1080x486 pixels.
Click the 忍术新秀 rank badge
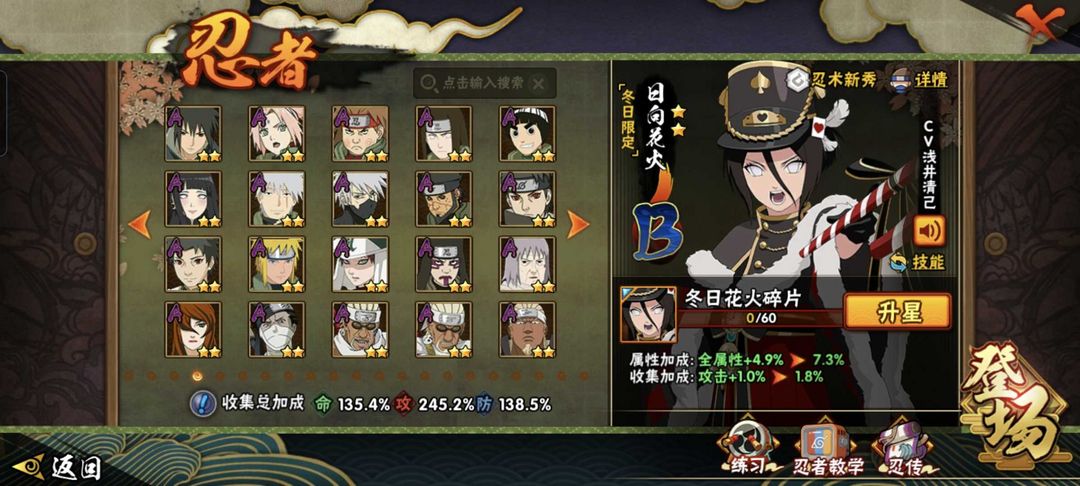[x=831, y=79]
